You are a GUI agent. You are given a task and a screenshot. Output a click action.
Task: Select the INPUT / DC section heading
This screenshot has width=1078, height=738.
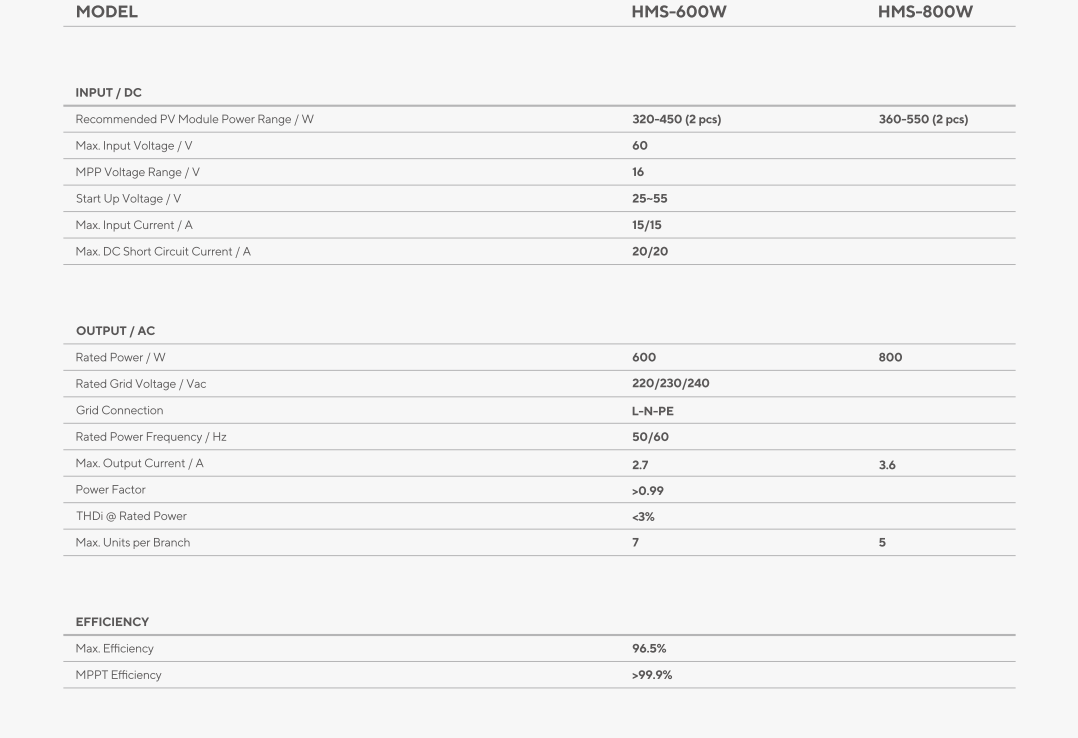point(109,93)
